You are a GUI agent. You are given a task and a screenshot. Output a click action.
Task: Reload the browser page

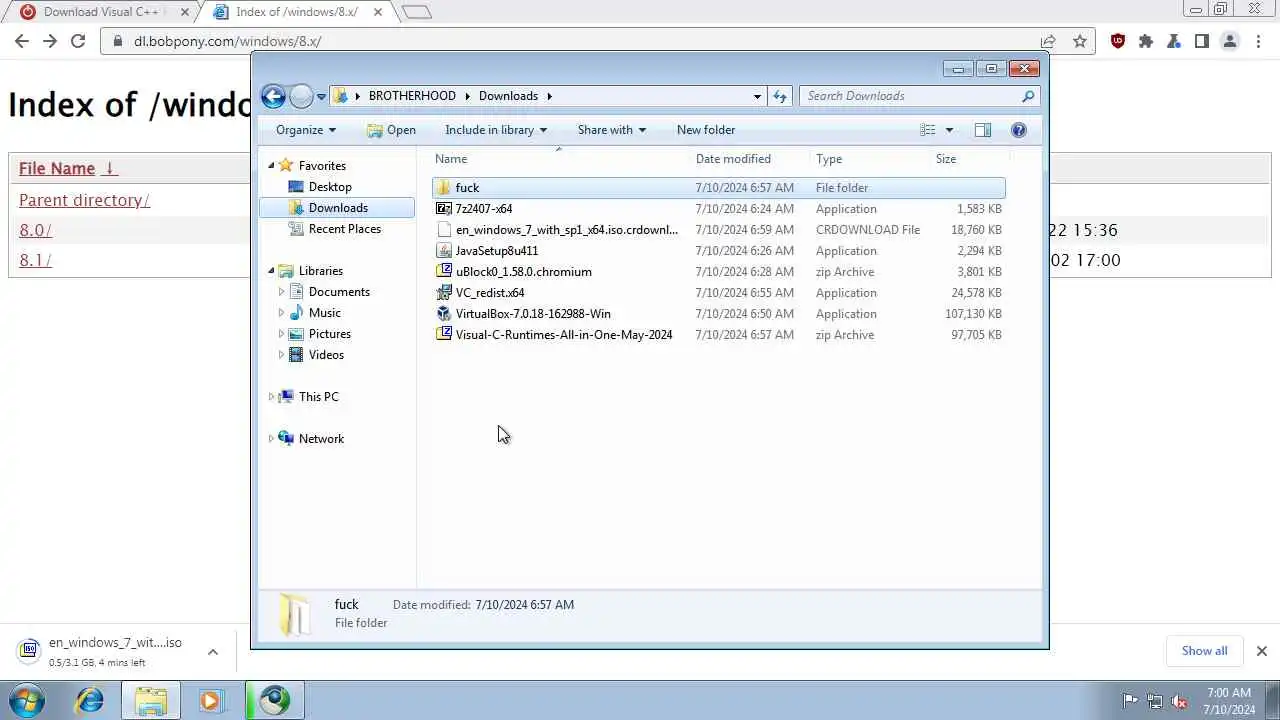78,41
